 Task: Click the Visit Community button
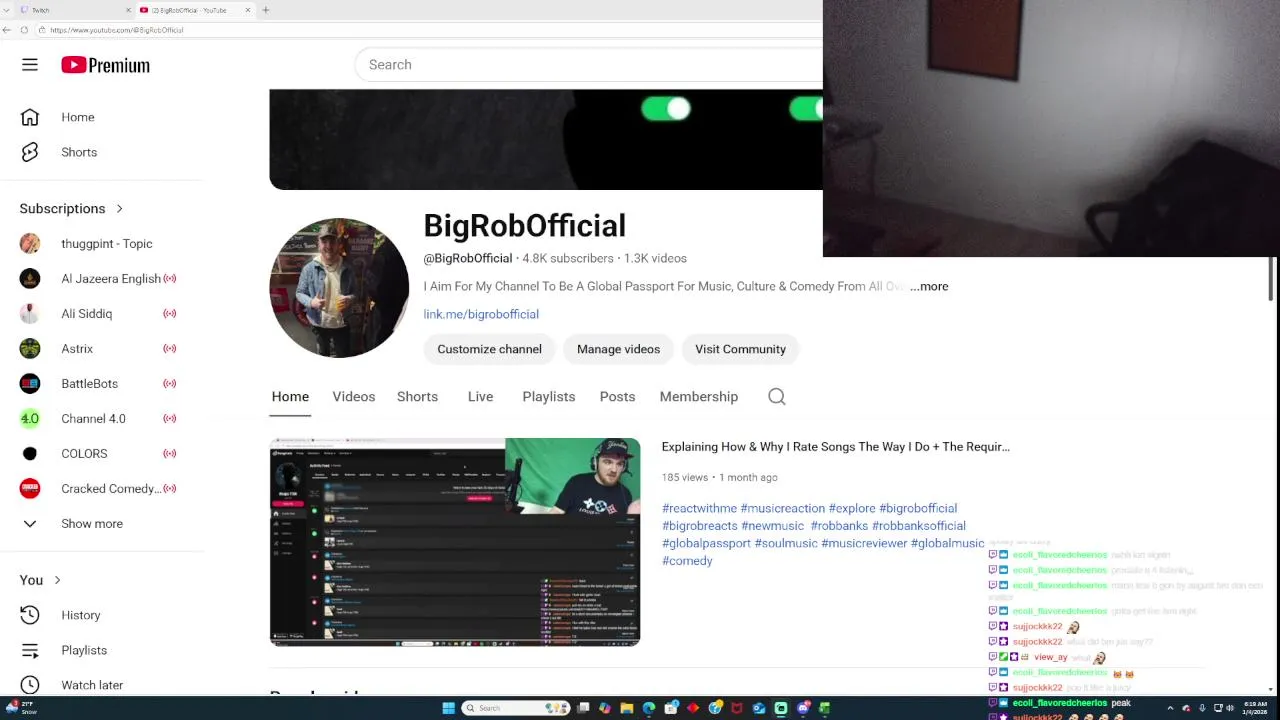click(740, 349)
